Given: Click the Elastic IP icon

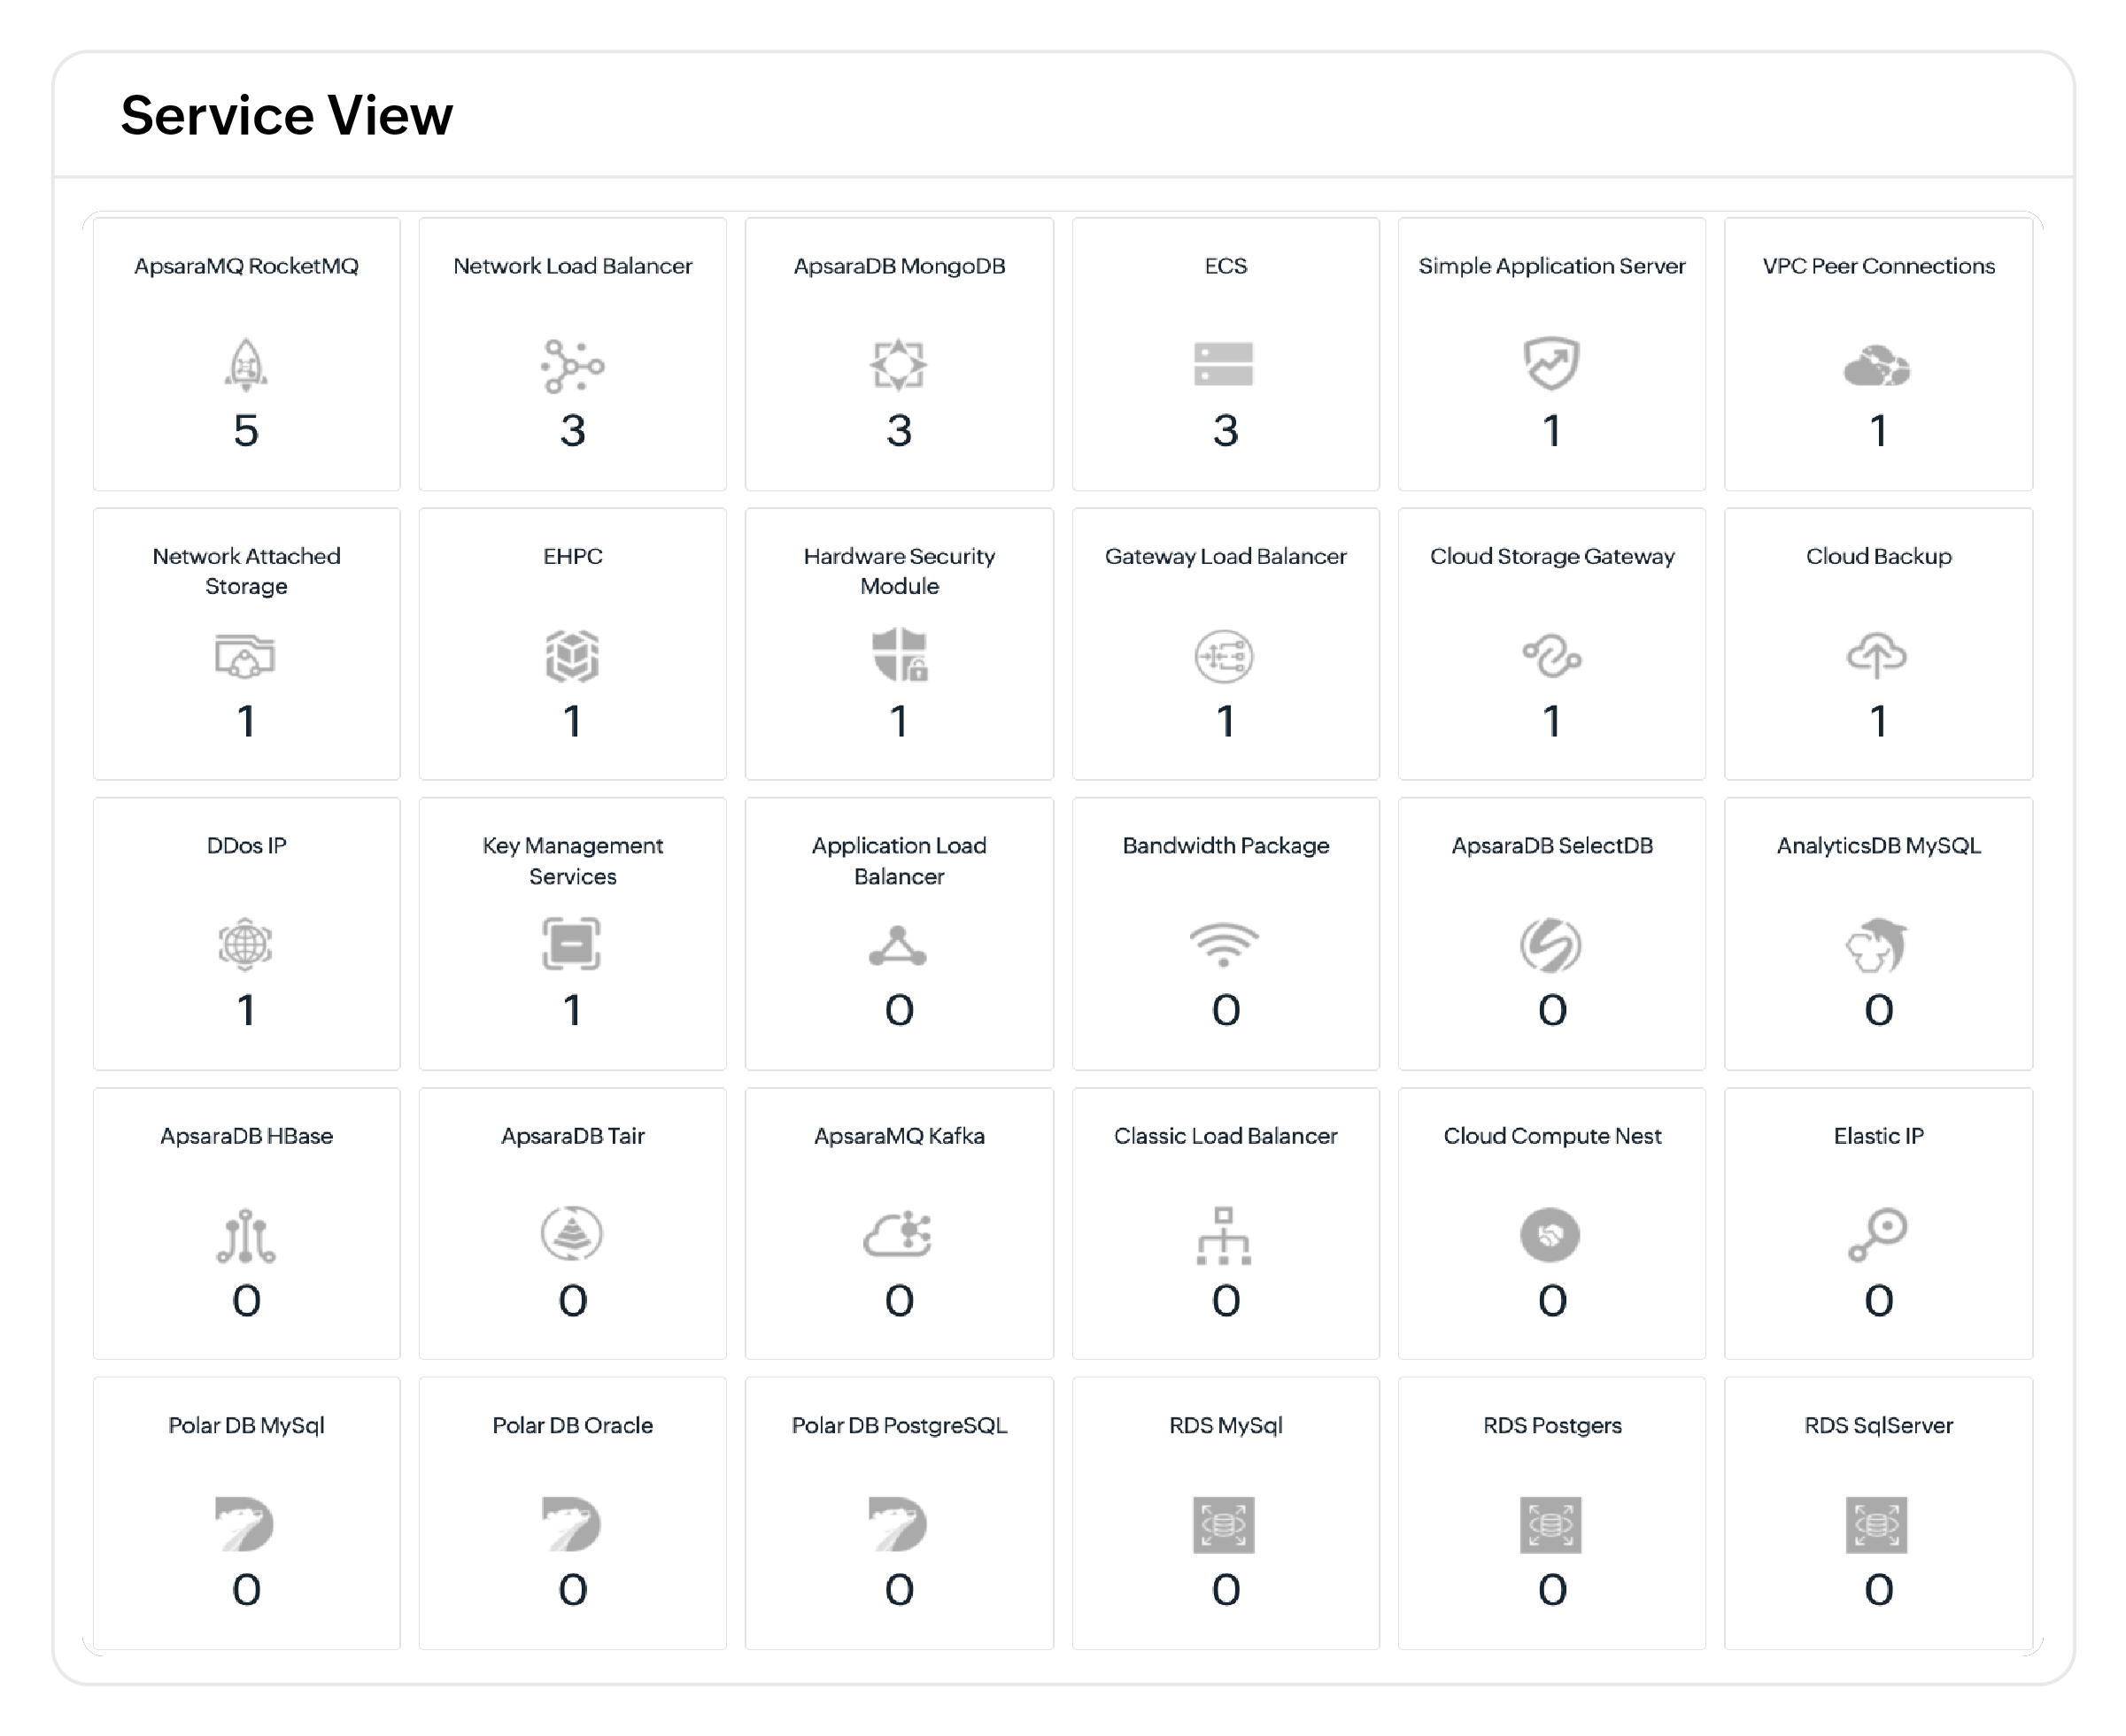Looking at the screenshot, I should coord(1878,1236).
